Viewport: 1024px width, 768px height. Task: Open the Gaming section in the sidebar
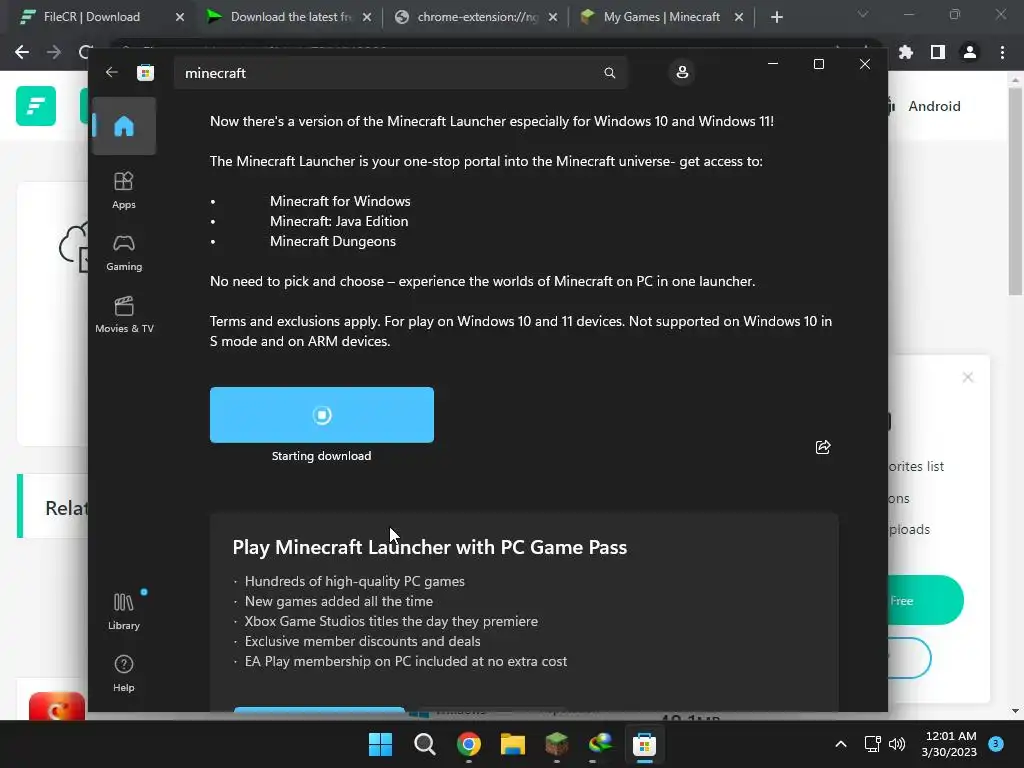[123, 253]
